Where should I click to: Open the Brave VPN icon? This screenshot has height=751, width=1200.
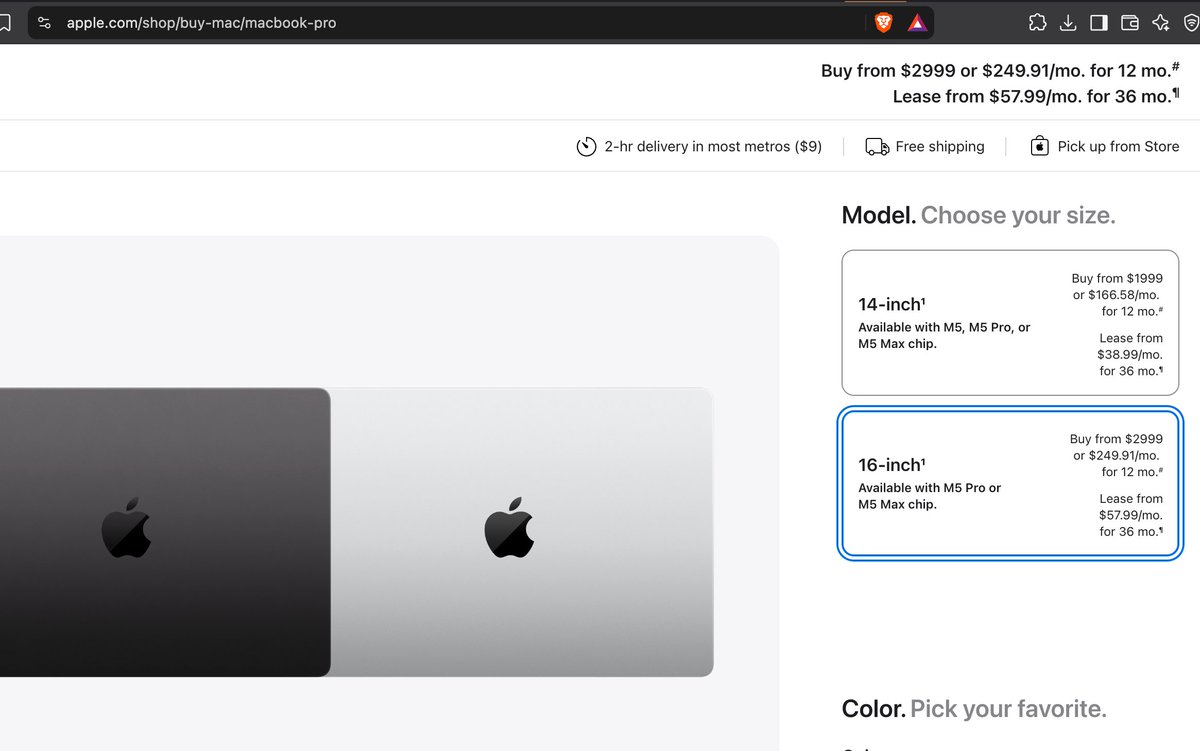[x=1192, y=22]
